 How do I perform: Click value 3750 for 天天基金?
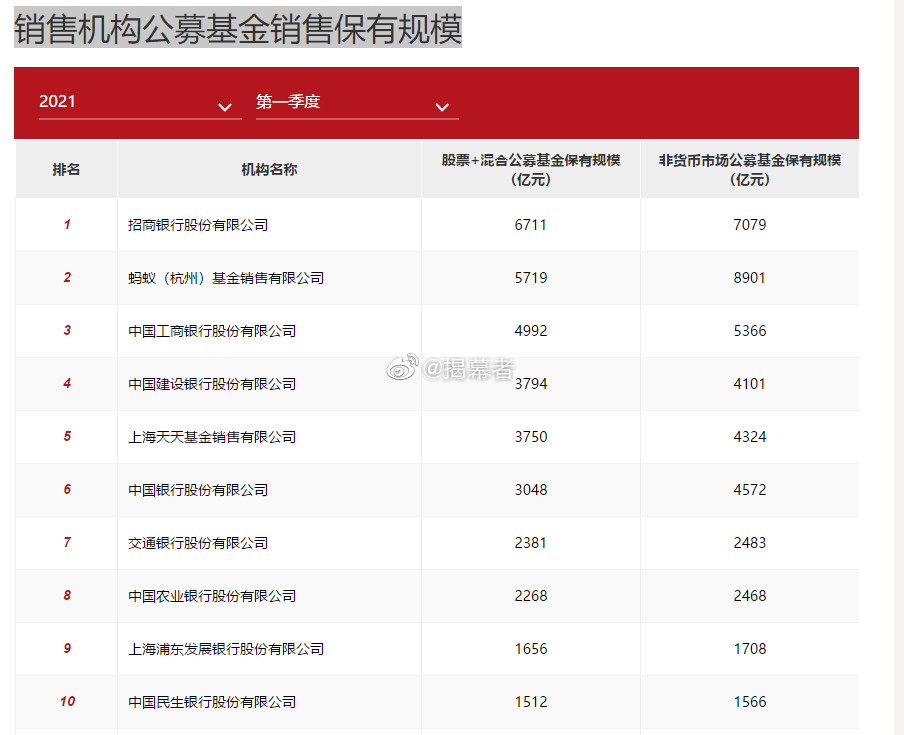[530, 437]
